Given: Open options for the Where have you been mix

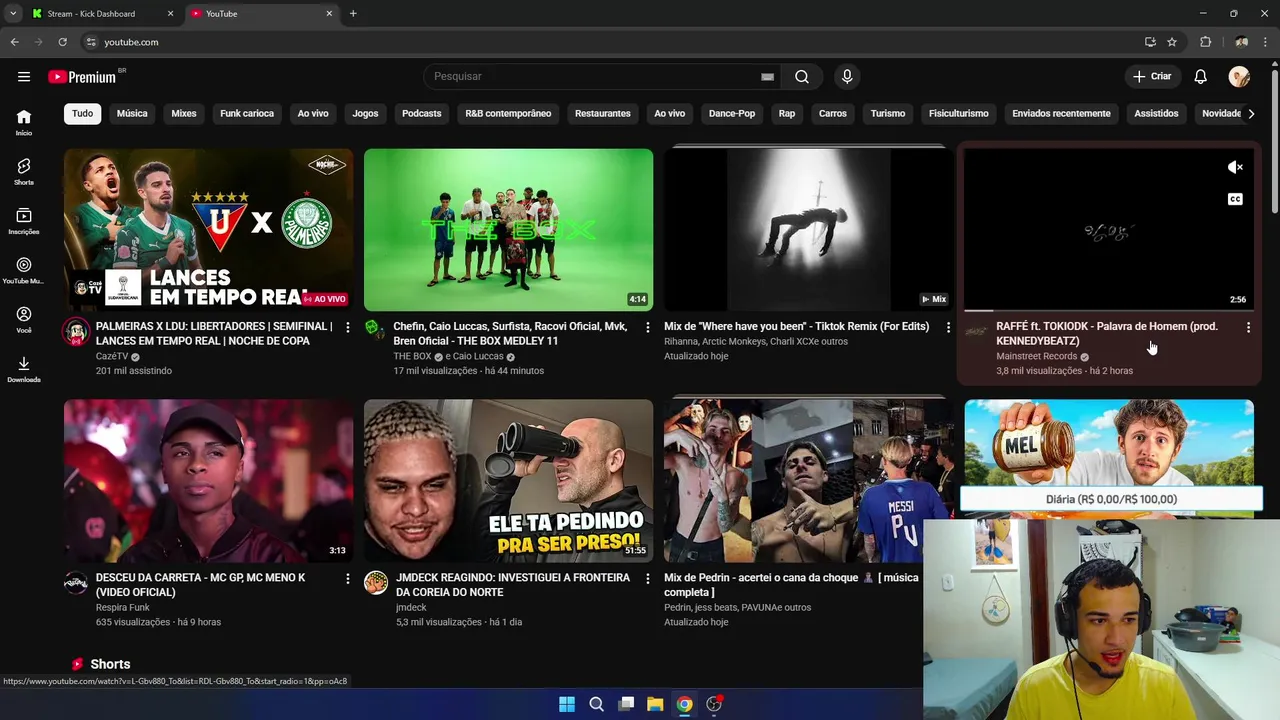Looking at the screenshot, I should 948,327.
